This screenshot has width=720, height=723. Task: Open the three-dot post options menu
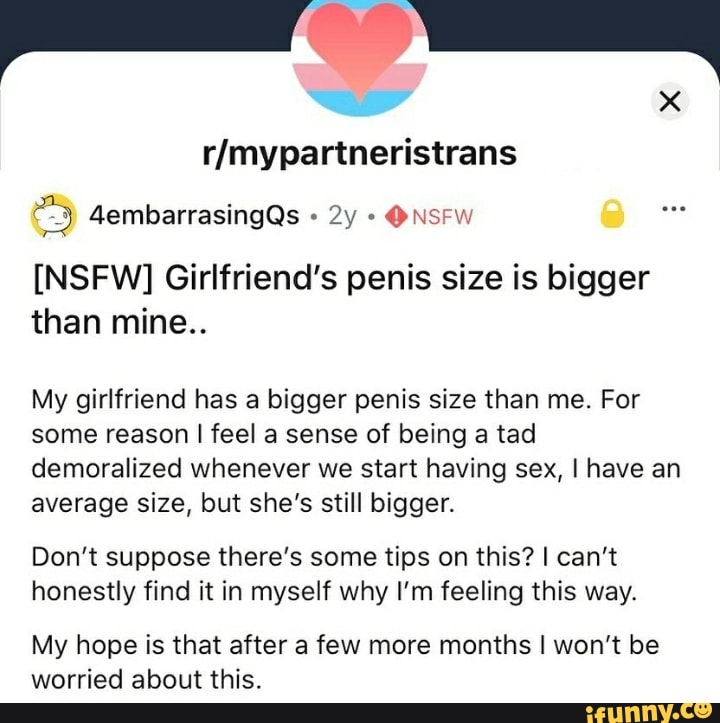pos(674,209)
